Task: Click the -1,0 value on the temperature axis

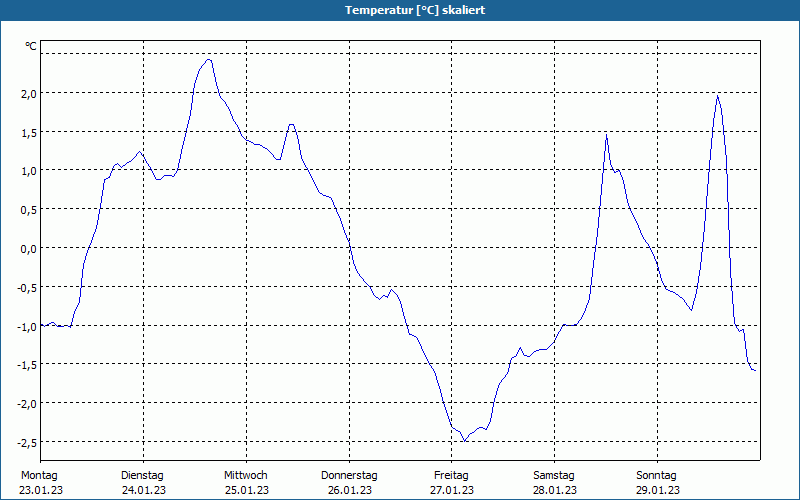Action: [x=27, y=326]
